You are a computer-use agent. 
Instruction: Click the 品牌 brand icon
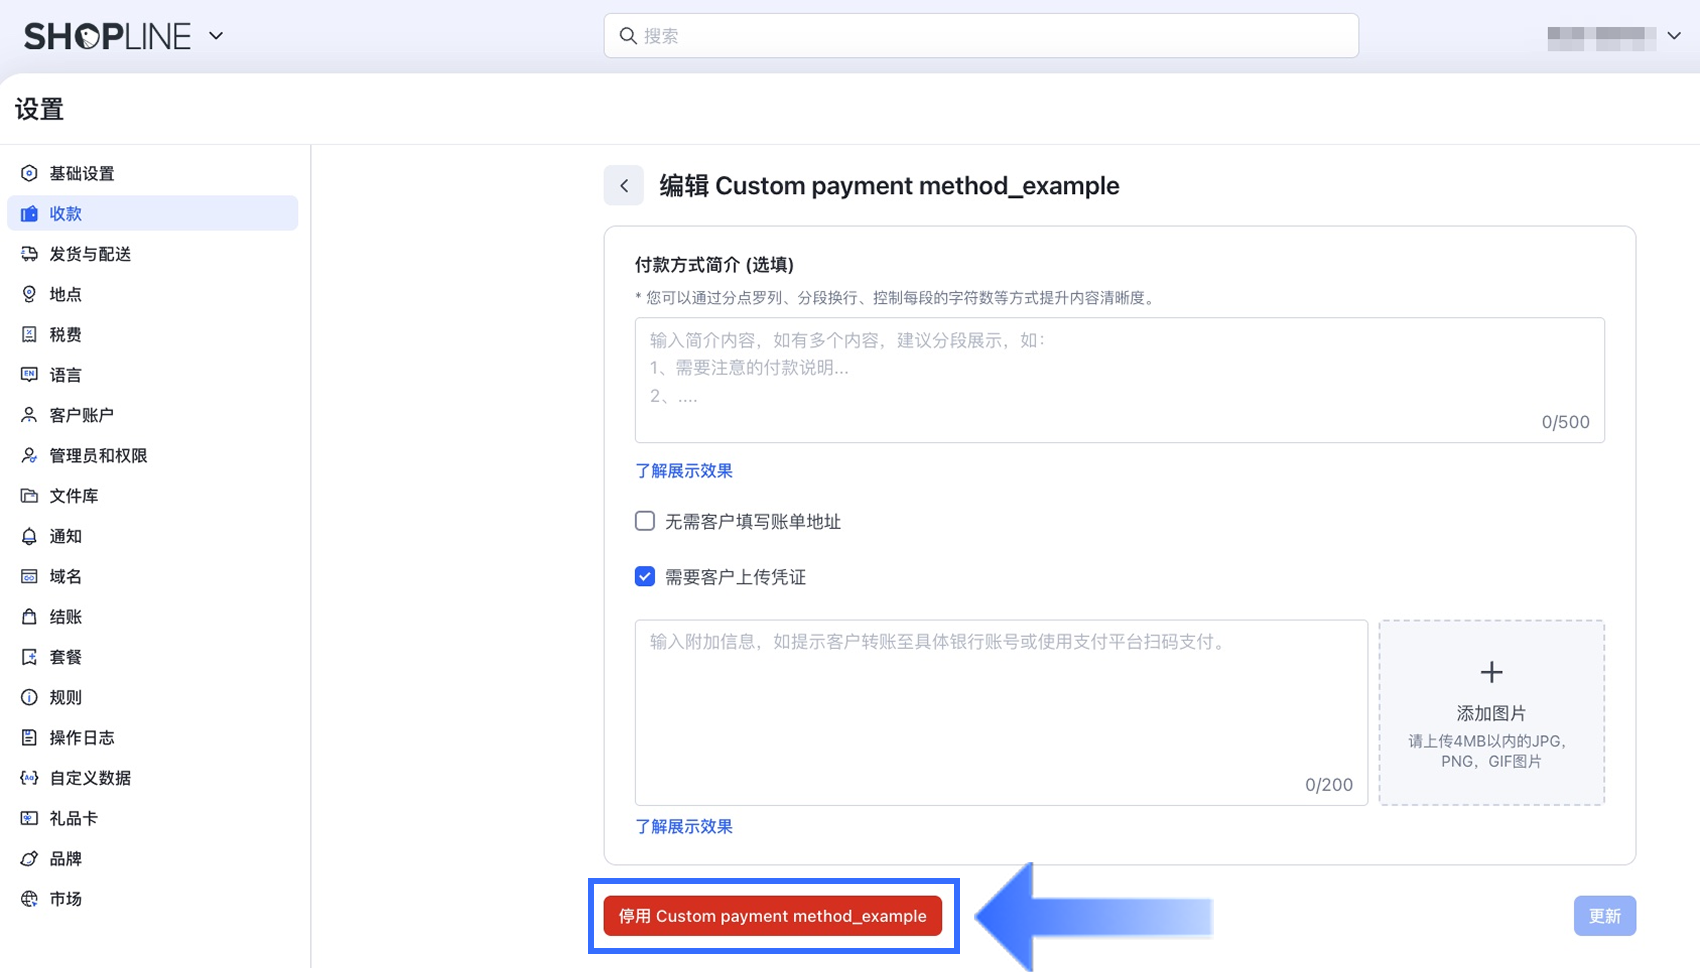(29, 859)
